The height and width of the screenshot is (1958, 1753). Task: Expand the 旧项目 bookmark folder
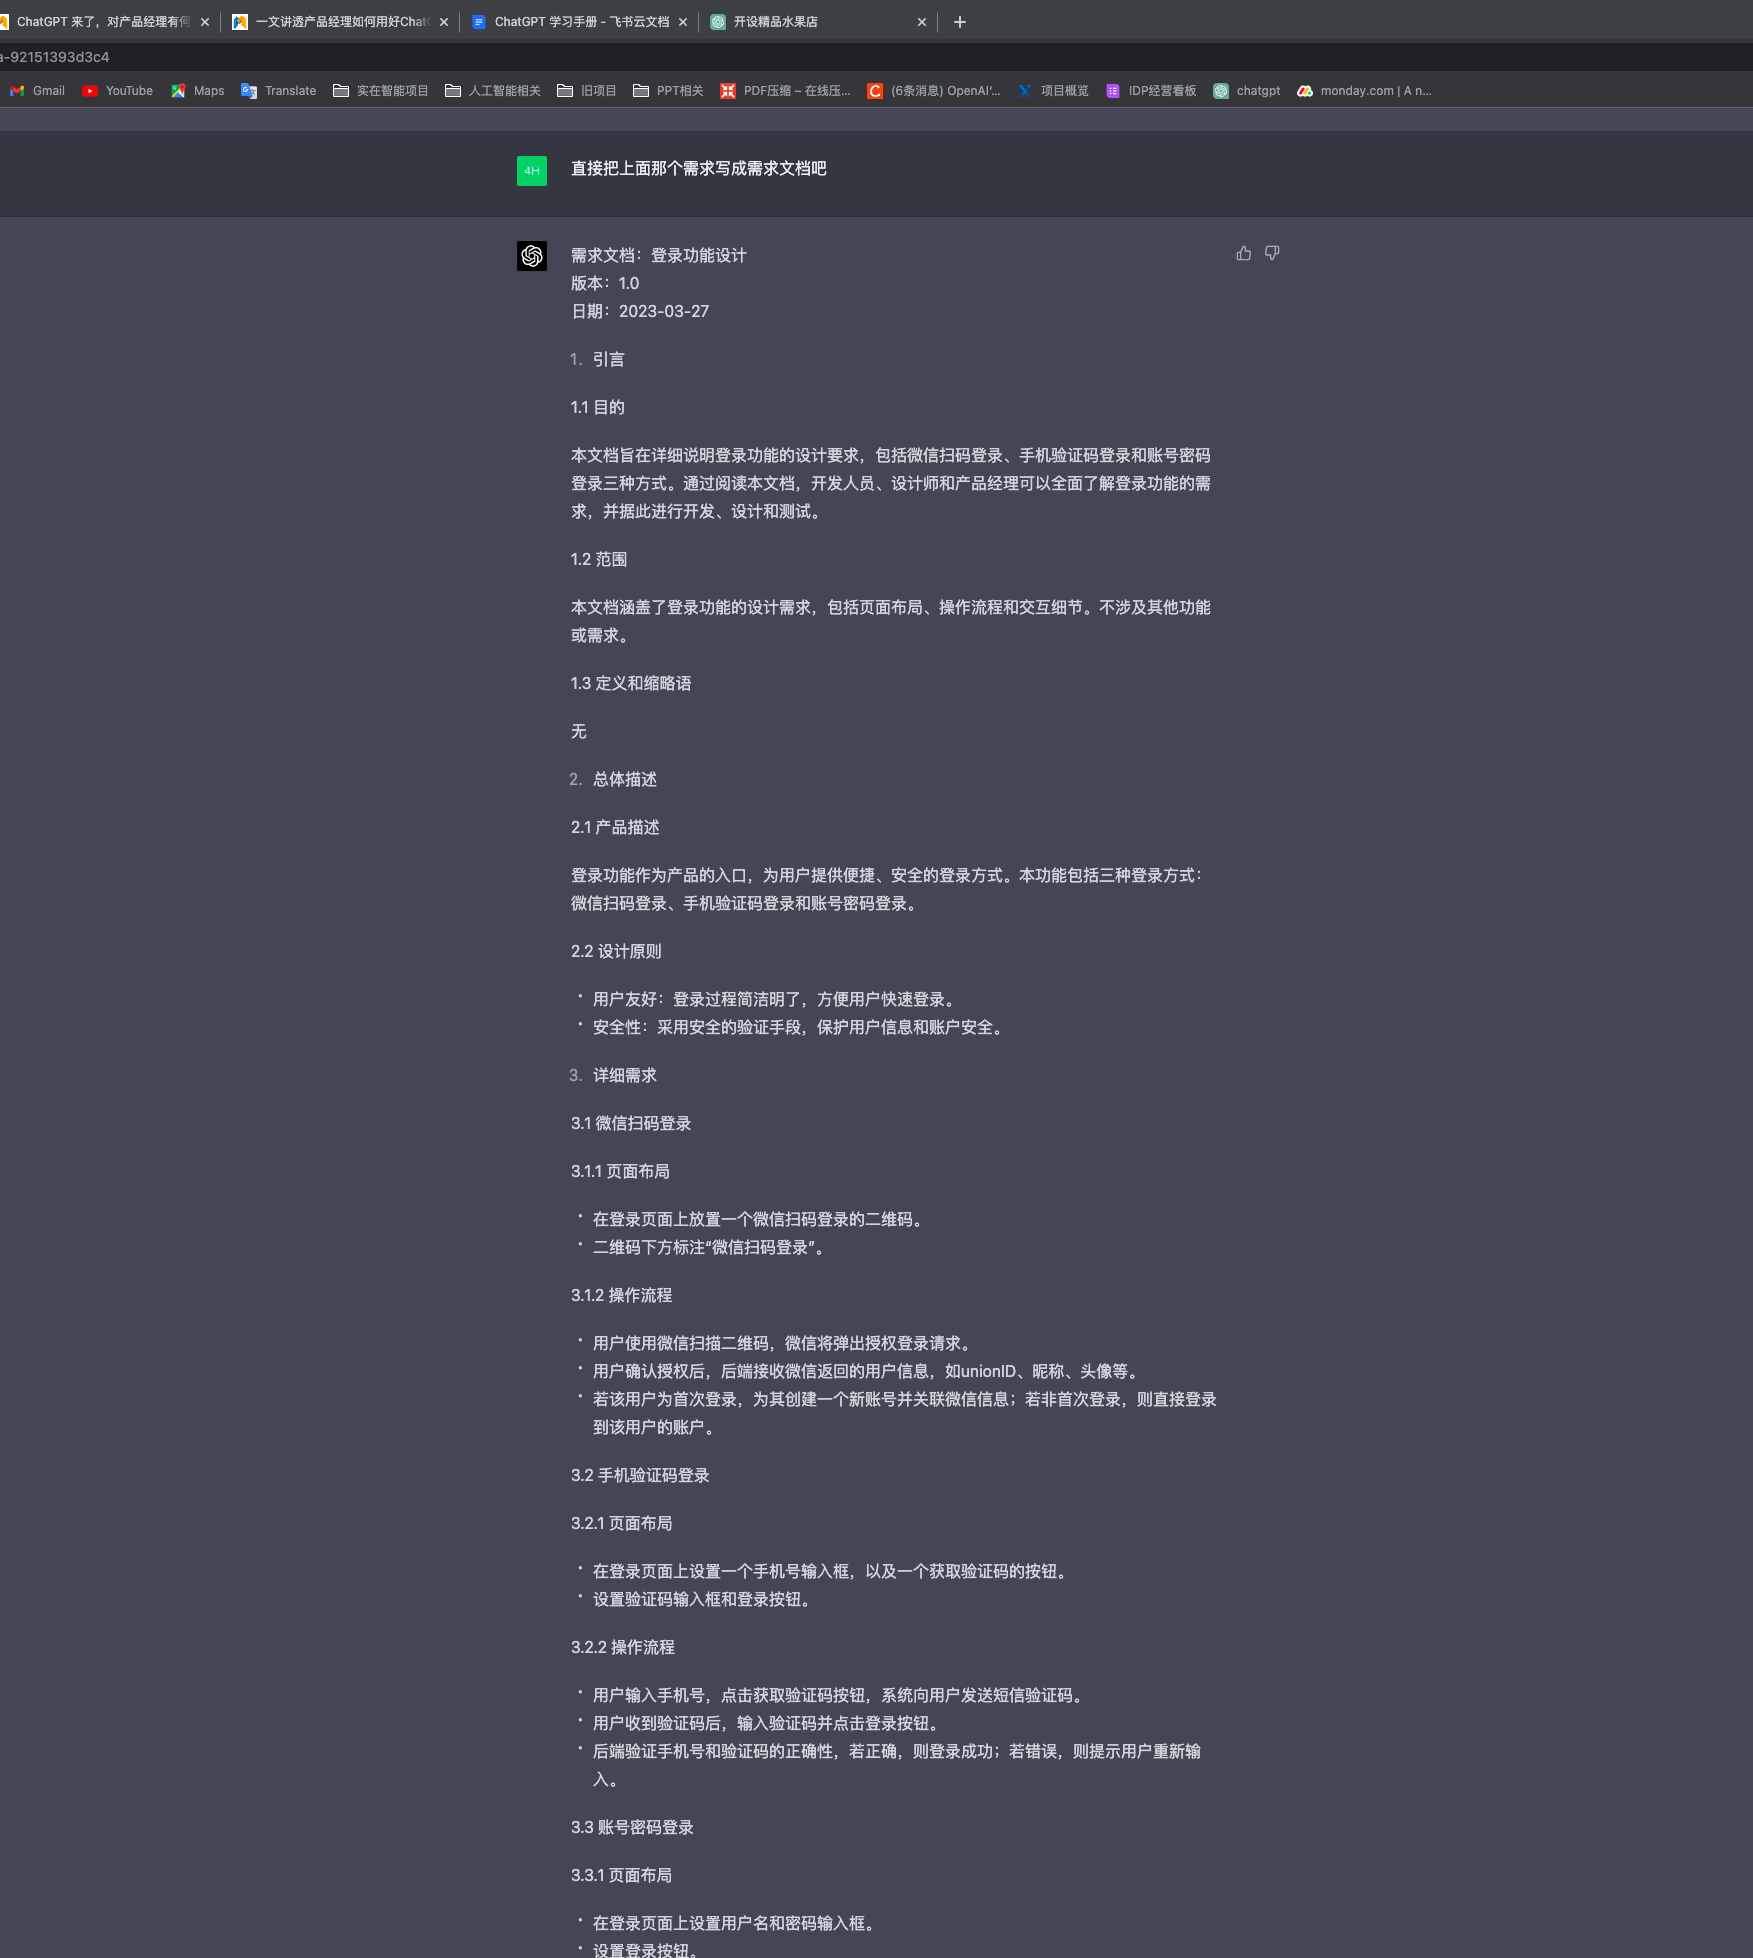[587, 91]
